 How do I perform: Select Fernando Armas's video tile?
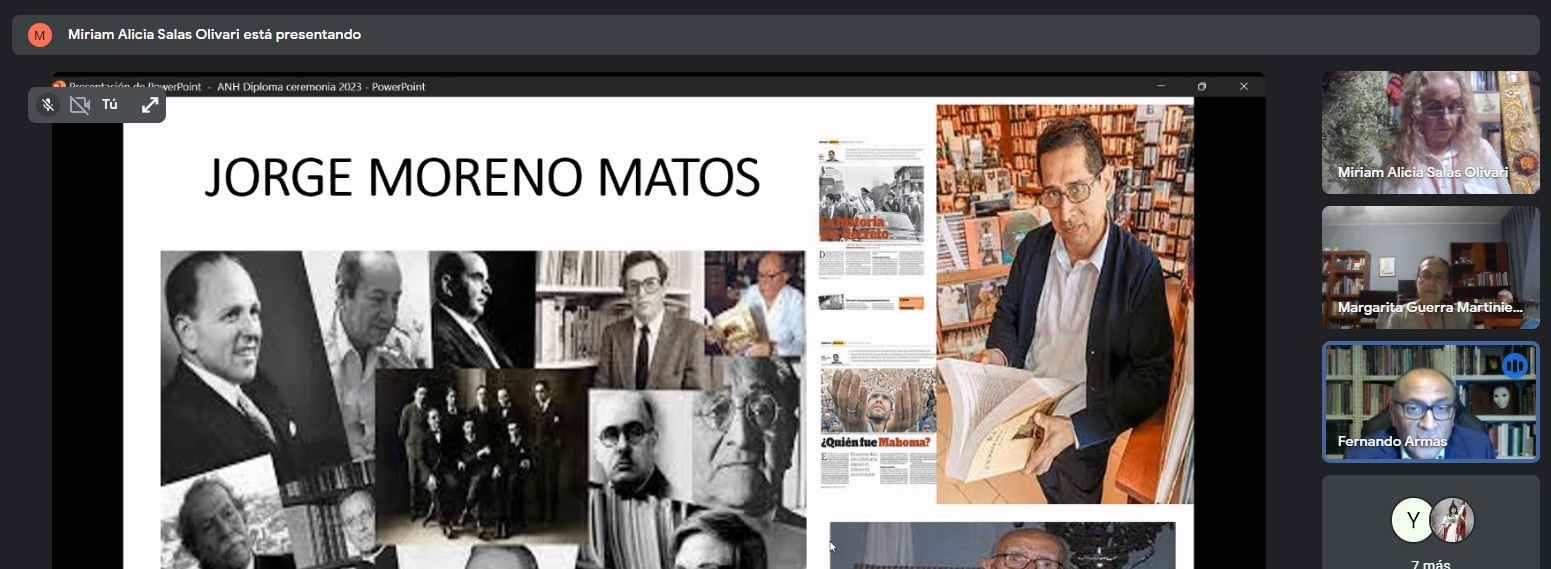coord(1430,402)
